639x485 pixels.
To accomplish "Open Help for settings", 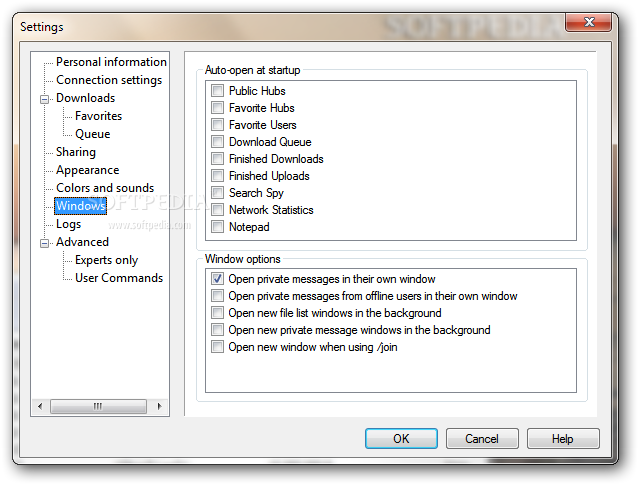I will coord(563,439).
